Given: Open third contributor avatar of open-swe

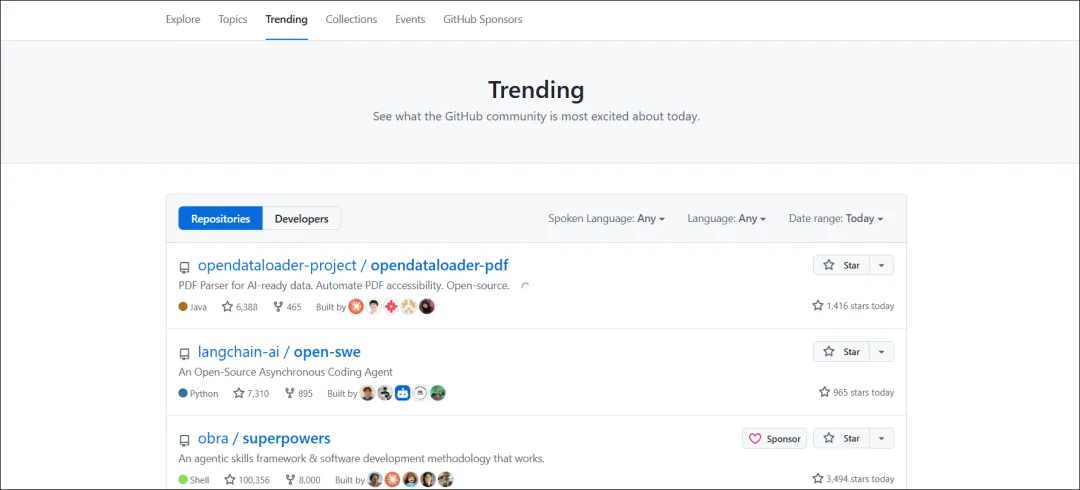Looking at the screenshot, I should coord(403,394).
